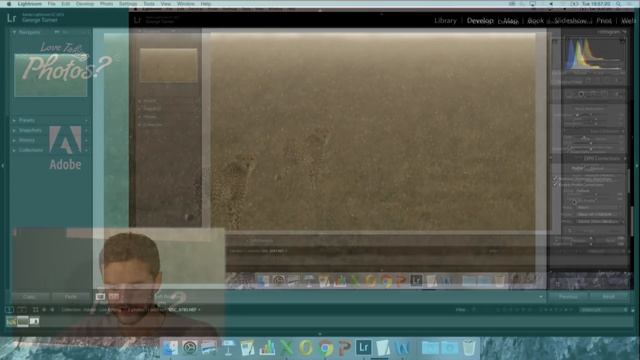
Task: Click the Navigator preview thumbnail
Action: (51, 76)
